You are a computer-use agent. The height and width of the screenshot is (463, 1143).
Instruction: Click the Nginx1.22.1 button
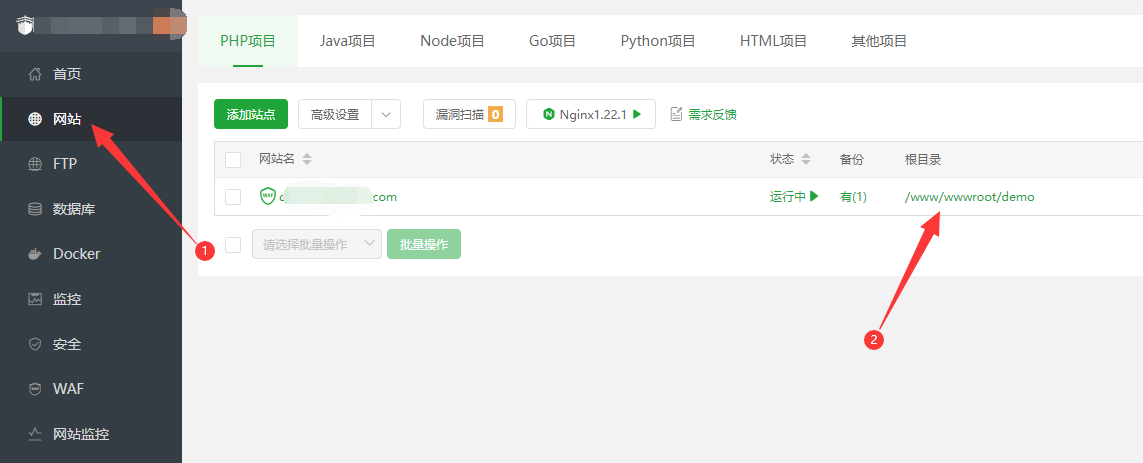[x=591, y=114]
